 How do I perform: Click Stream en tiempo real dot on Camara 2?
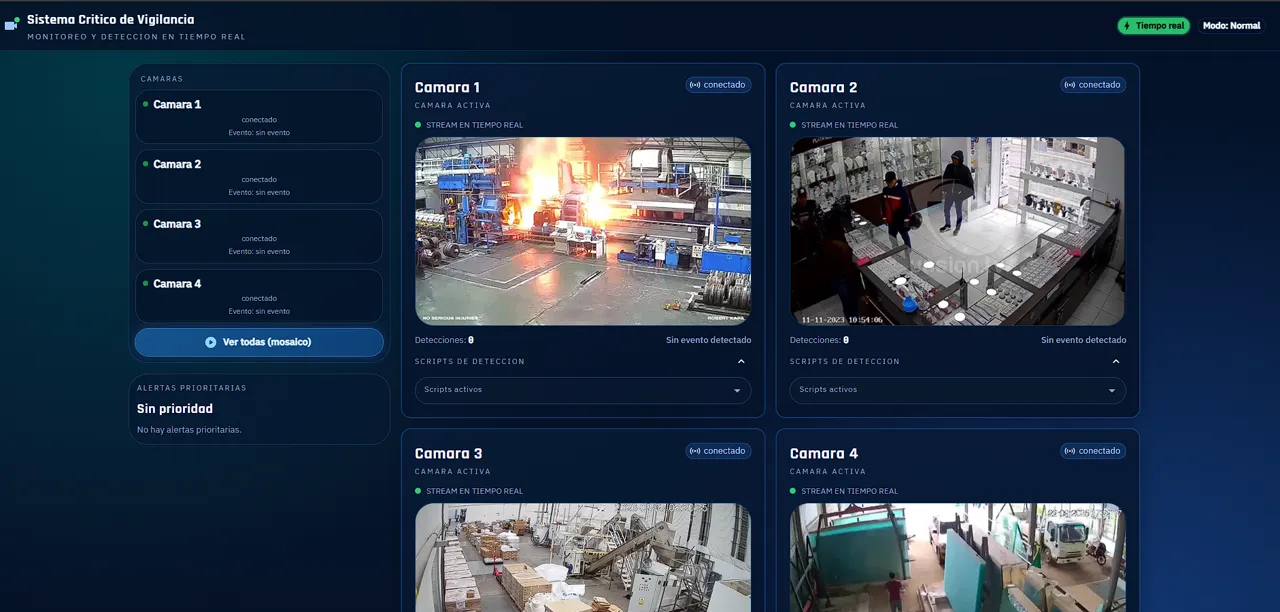pyautogui.click(x=793, y=125)
